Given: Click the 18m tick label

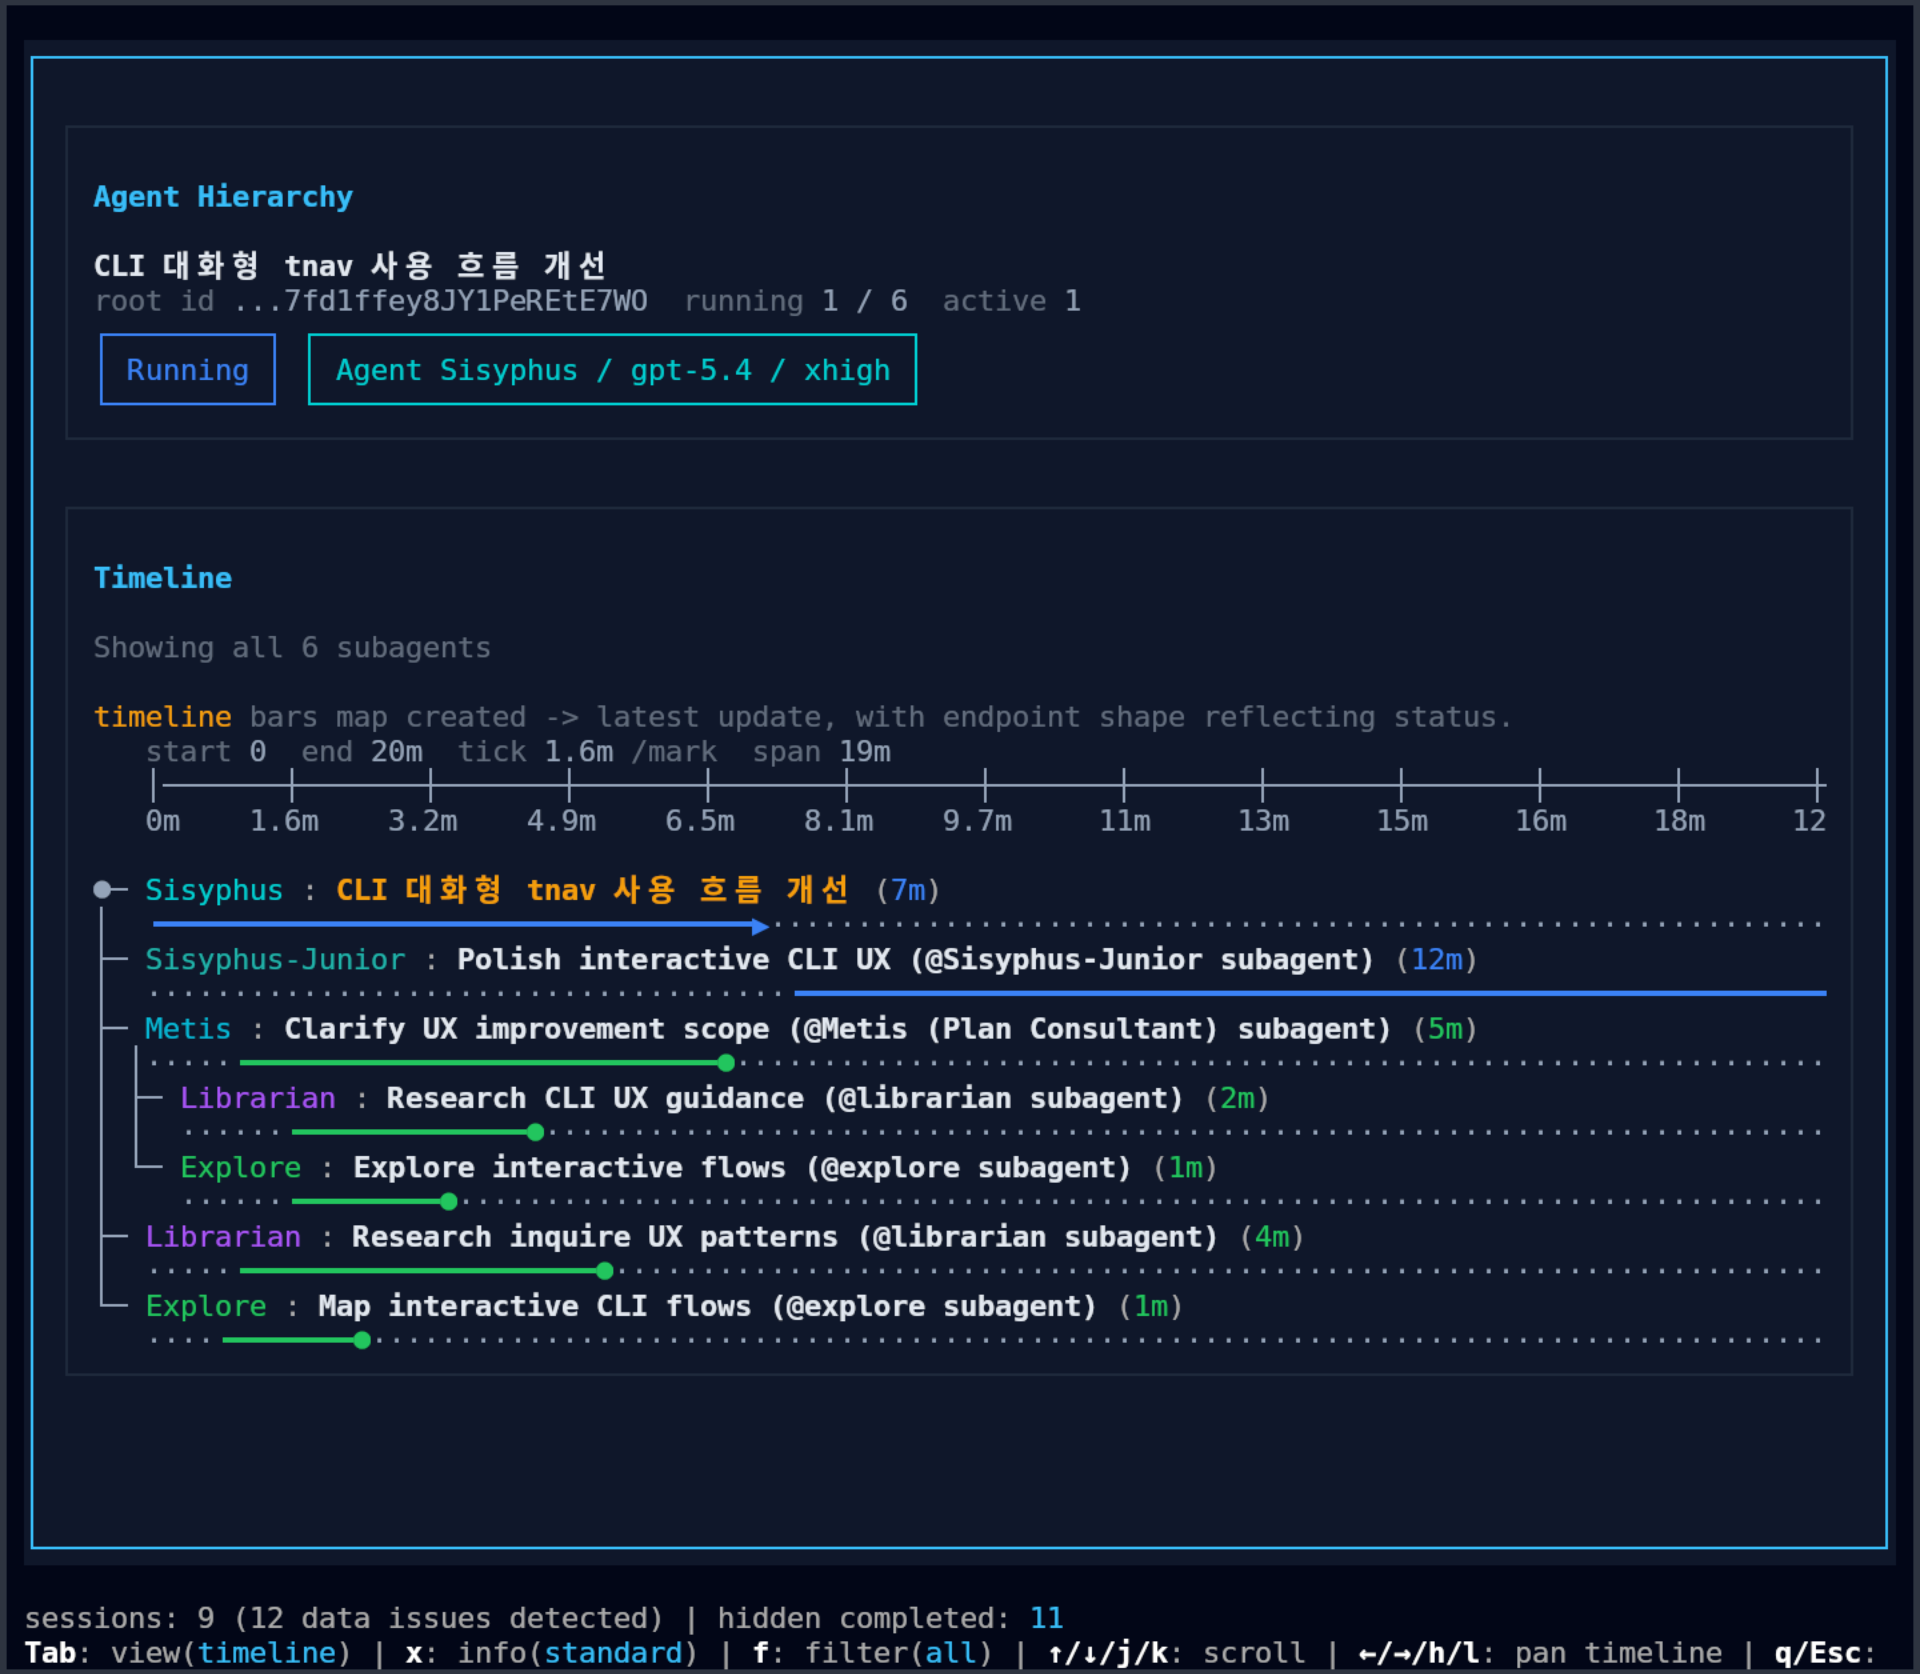Looking at the screenshot, I should pyautogui.click(x=1680, y=821).
